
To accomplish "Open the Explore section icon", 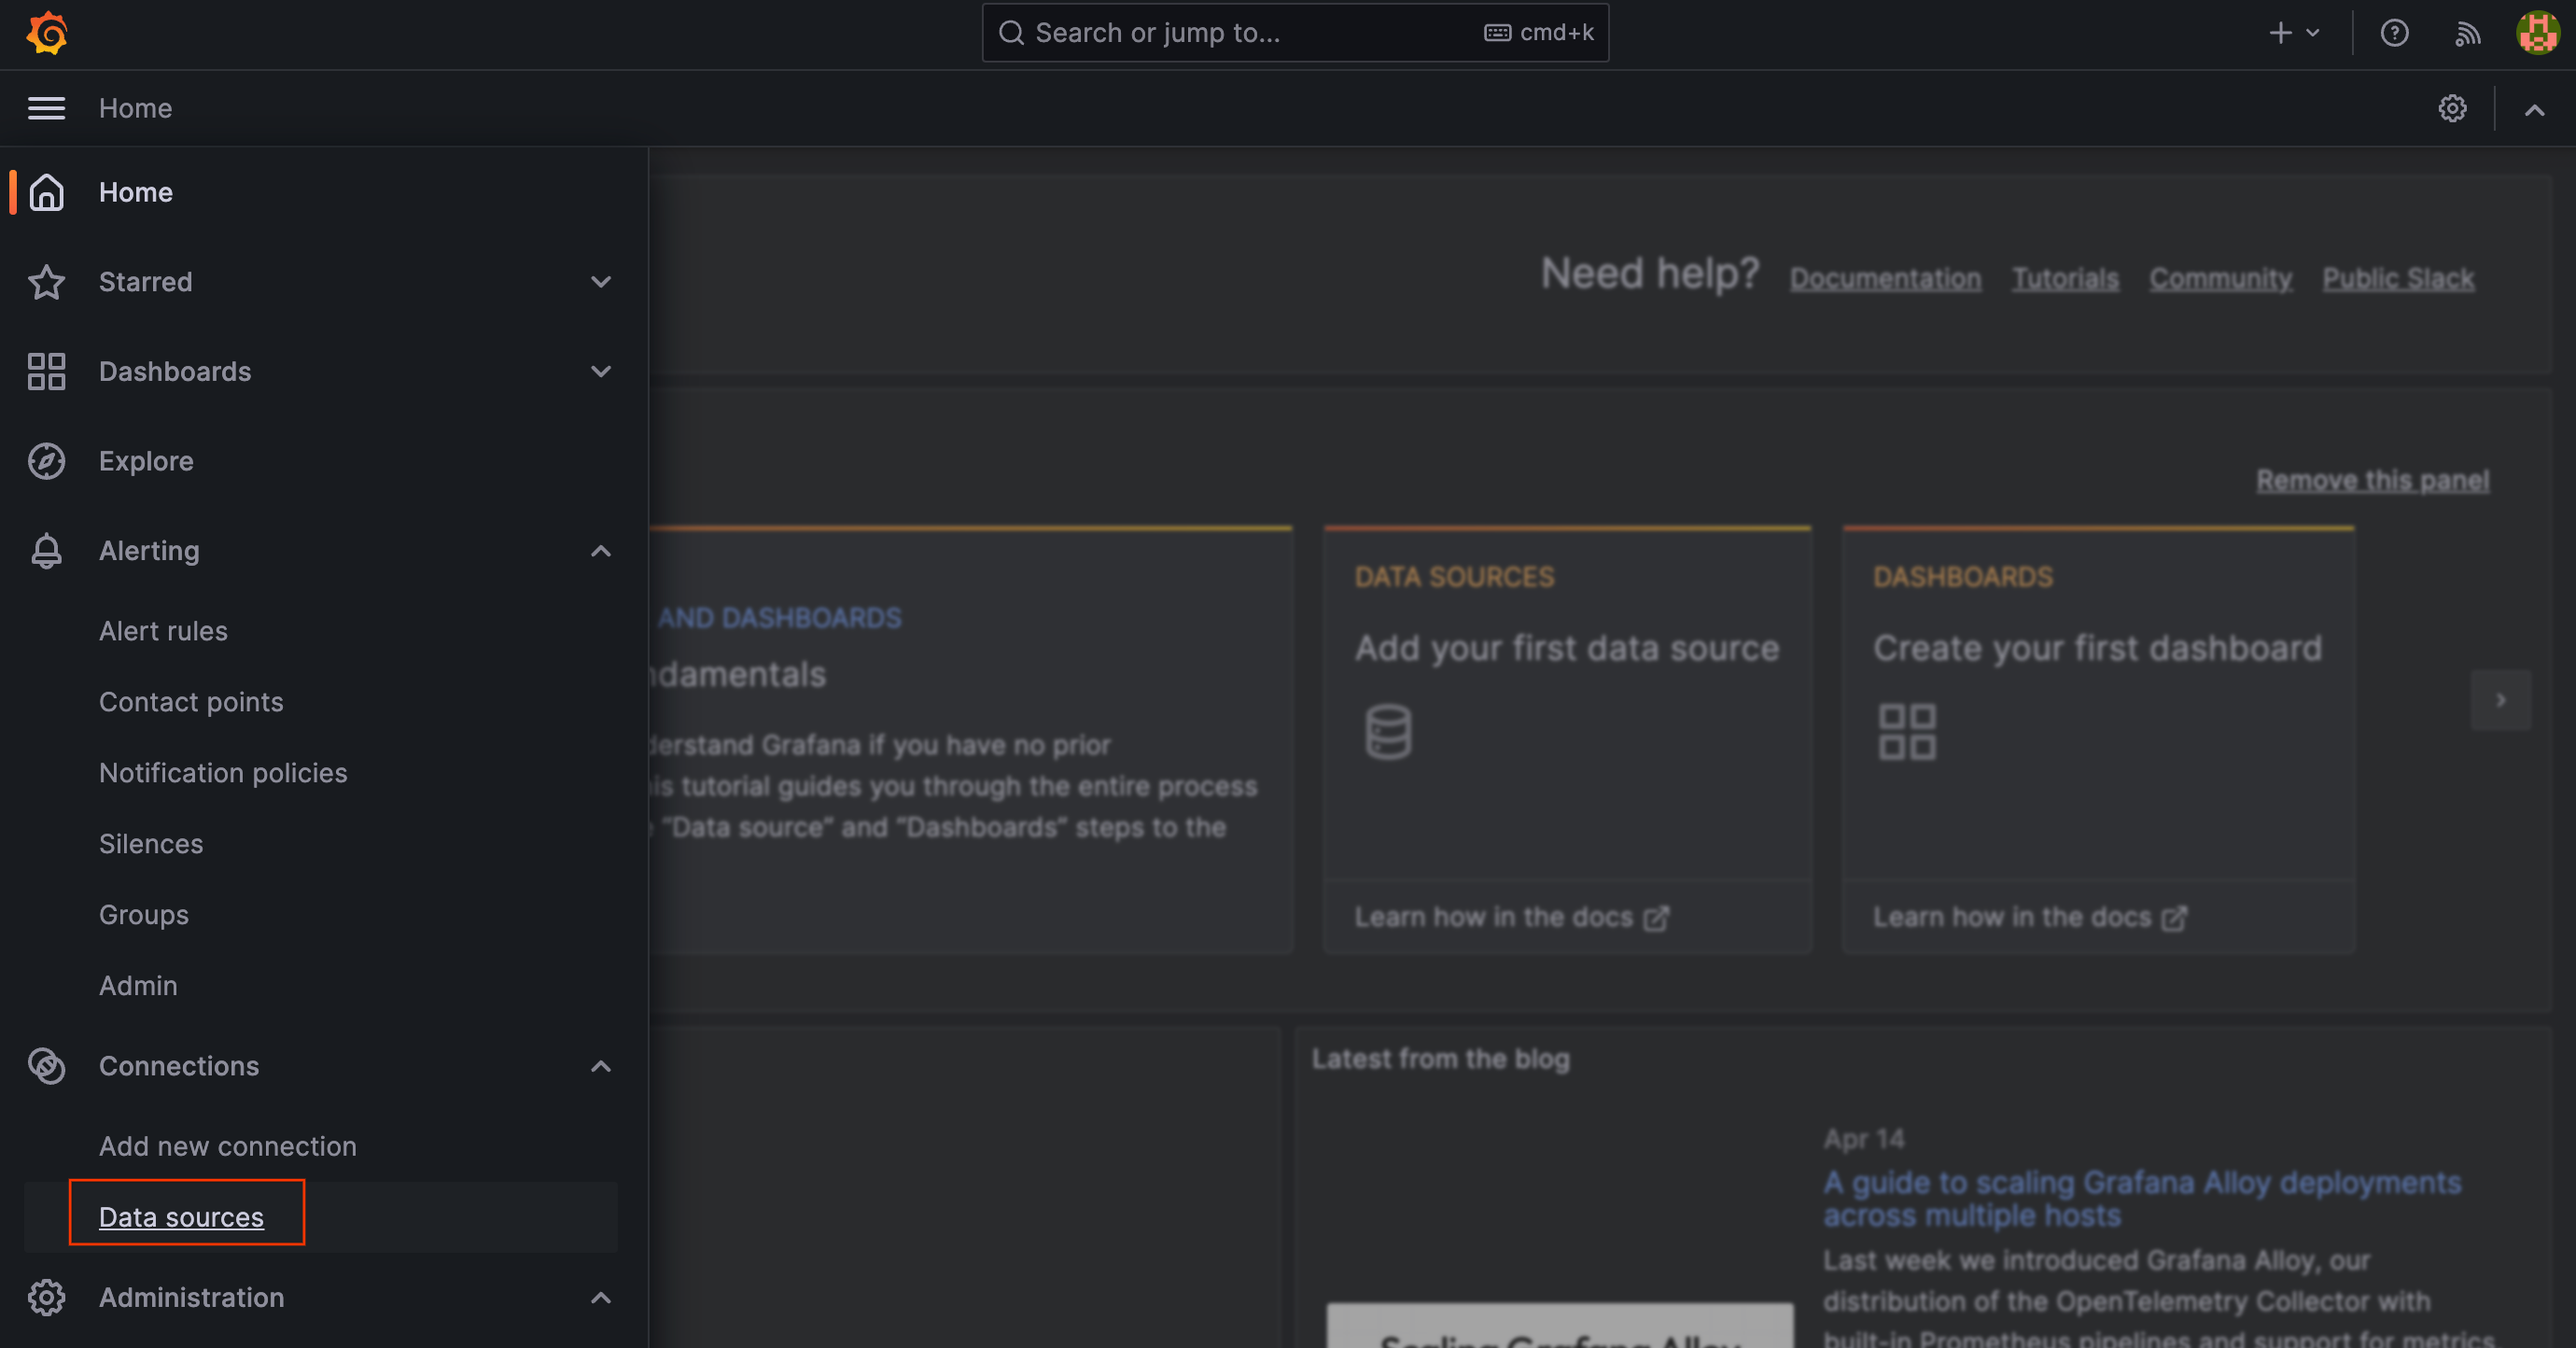I will (46, 460).
